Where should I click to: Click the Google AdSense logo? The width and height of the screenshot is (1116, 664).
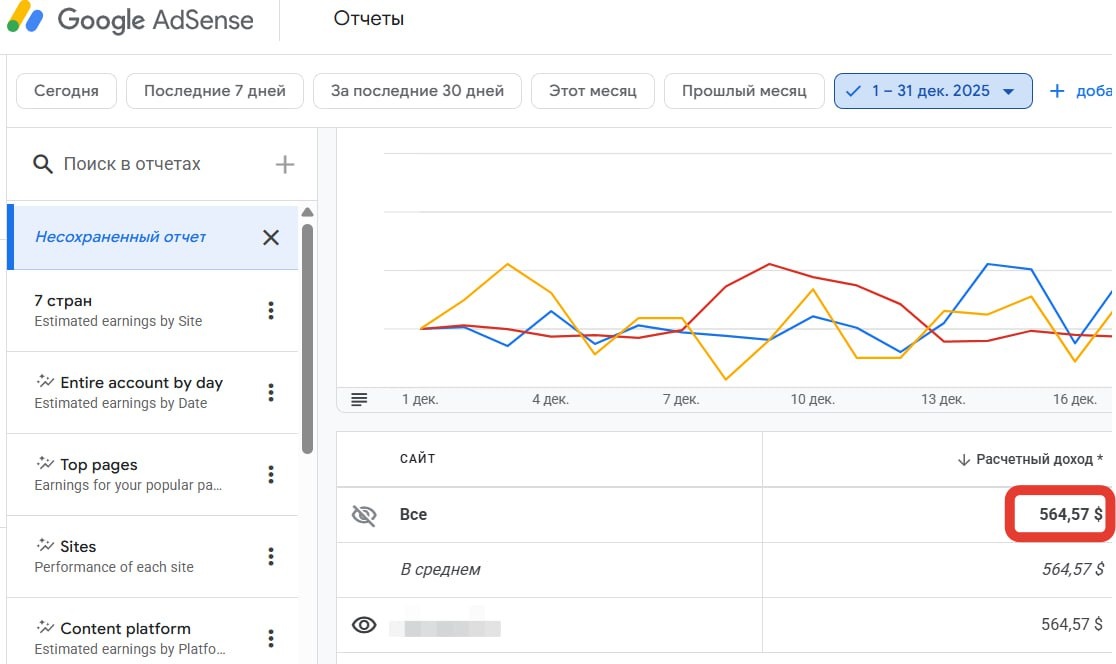point(130,19)
